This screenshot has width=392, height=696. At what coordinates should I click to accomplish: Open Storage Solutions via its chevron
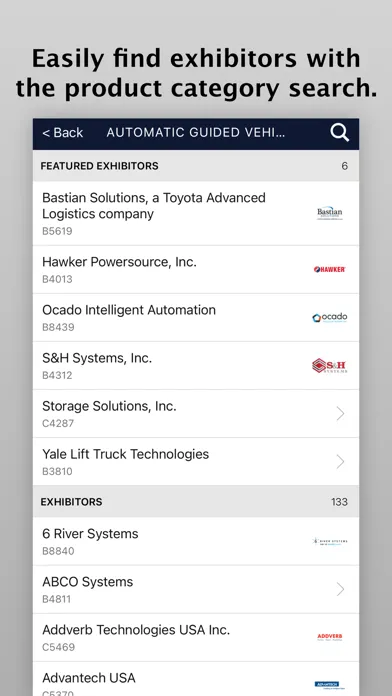pyautogui.click(x=340, y=414)
